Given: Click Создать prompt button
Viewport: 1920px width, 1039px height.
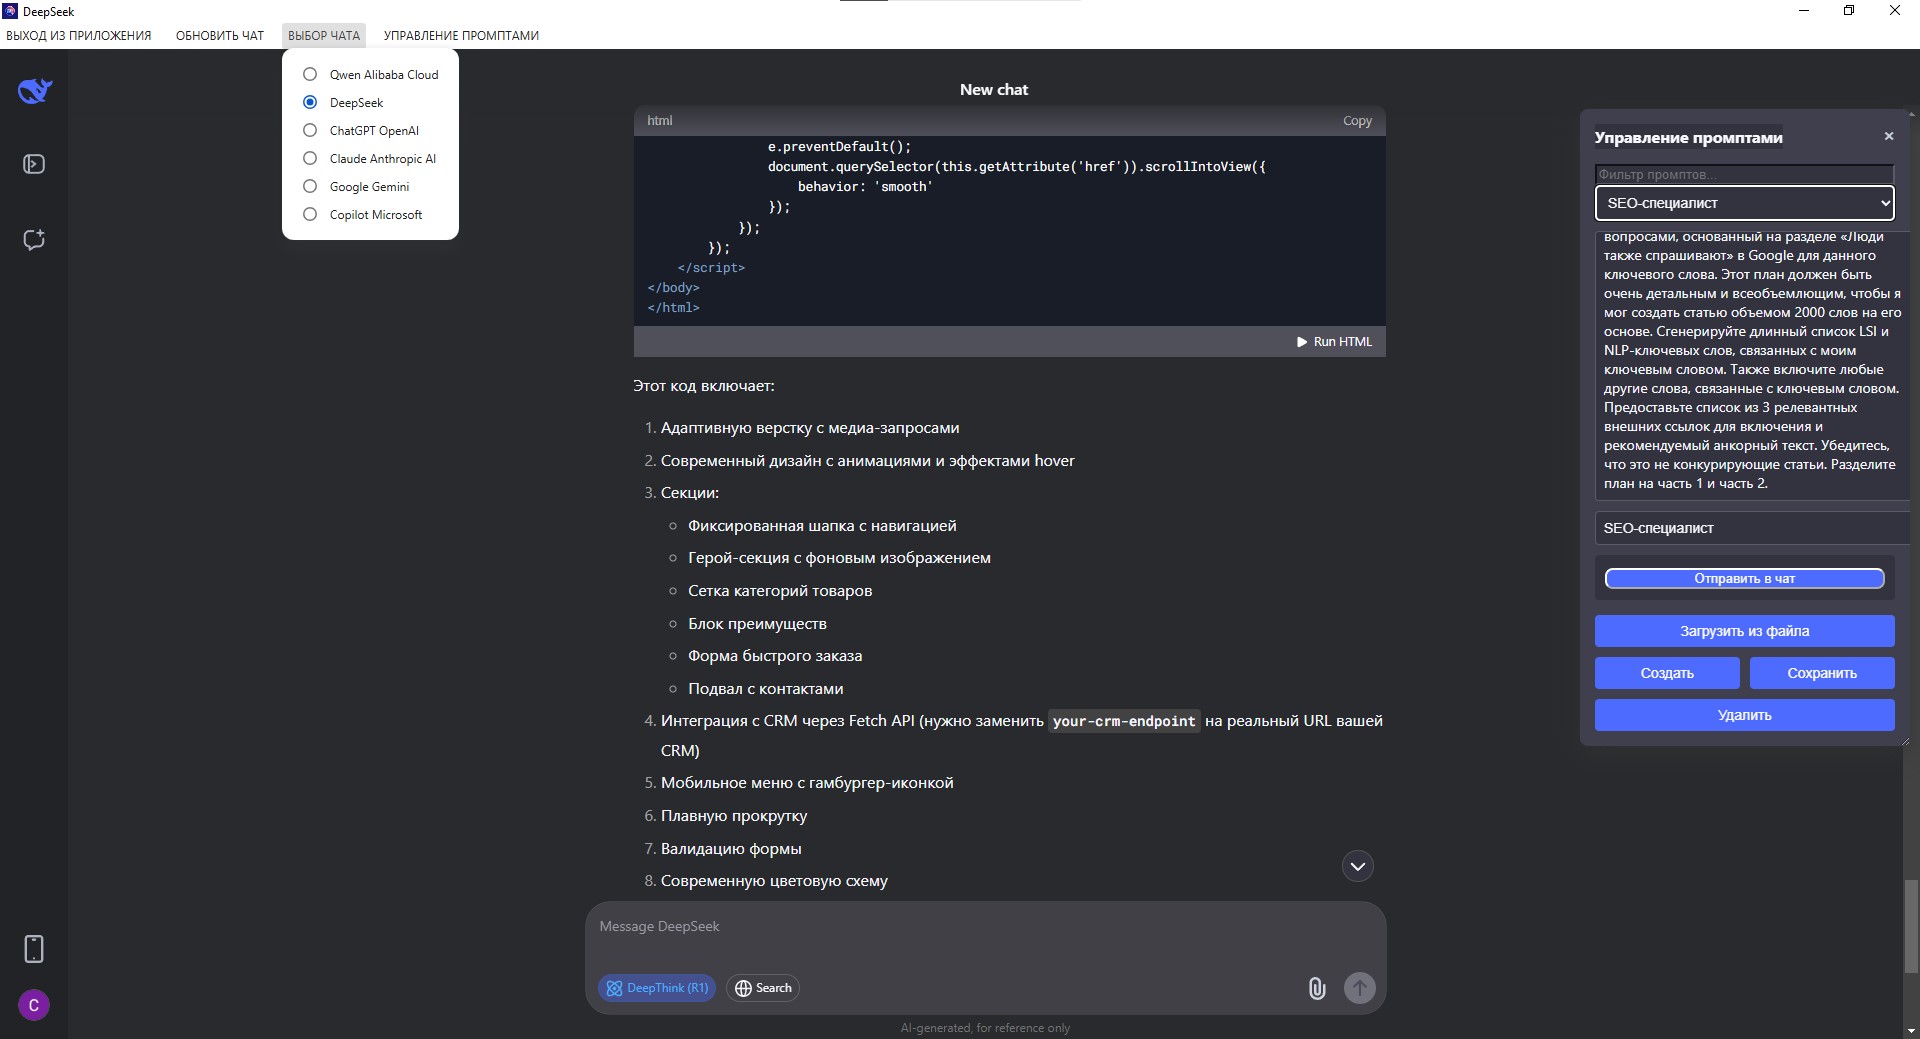Looking at the screenshot, I should [x=1667, y=673].
